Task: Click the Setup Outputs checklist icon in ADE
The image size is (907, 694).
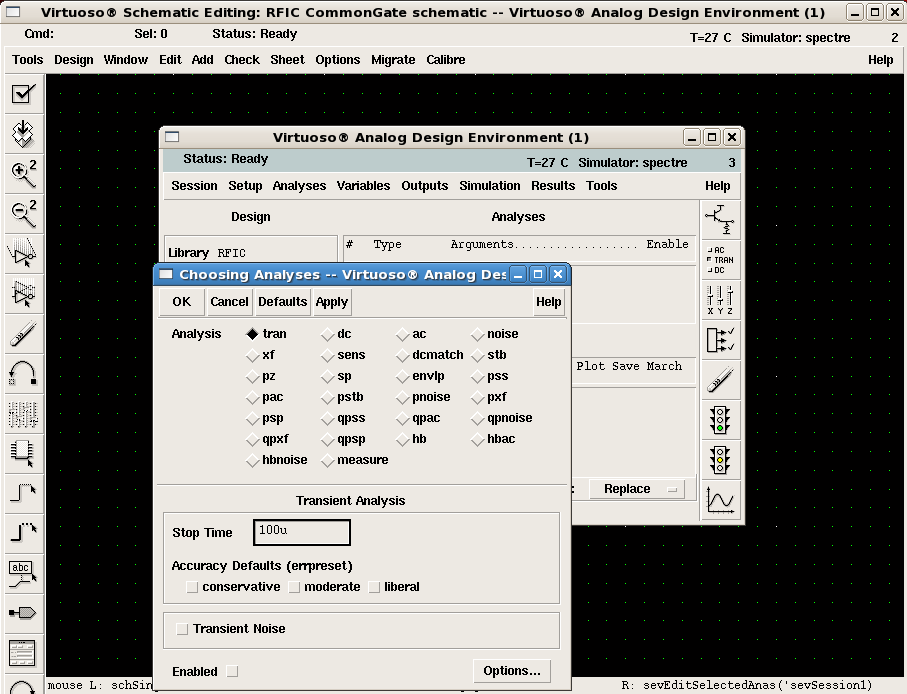Action: (720, 339)
